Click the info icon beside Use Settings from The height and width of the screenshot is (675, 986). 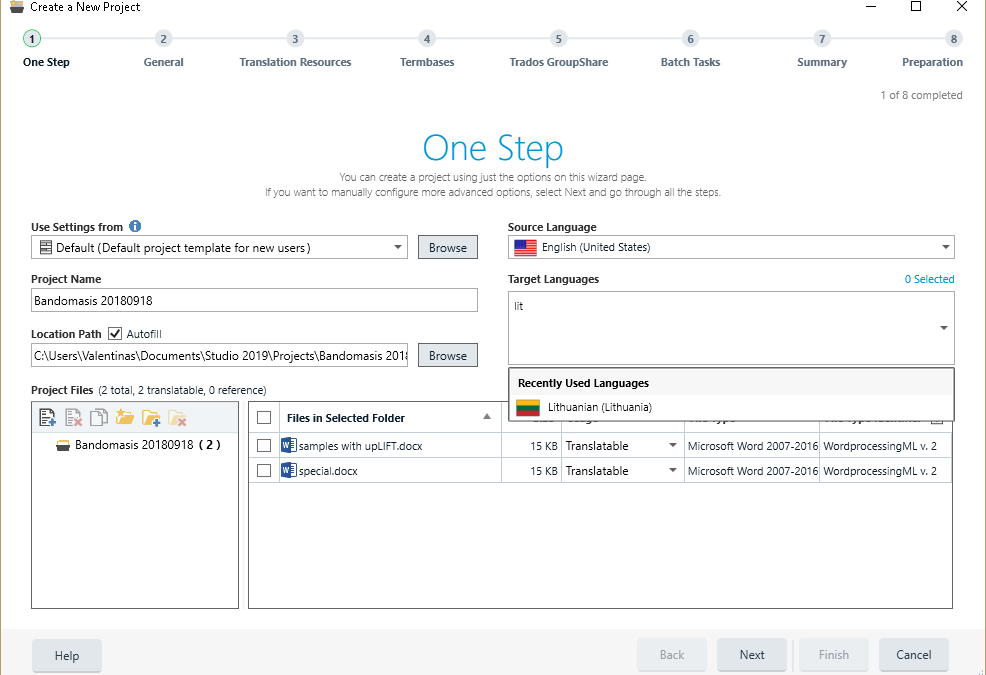(x=135, y=226)
